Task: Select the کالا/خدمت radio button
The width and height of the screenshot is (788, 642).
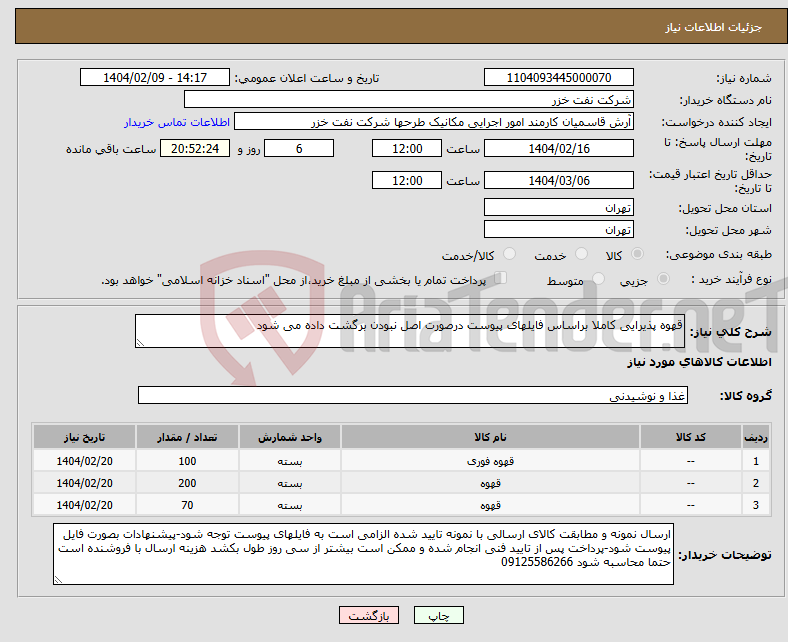Action: 510,254
